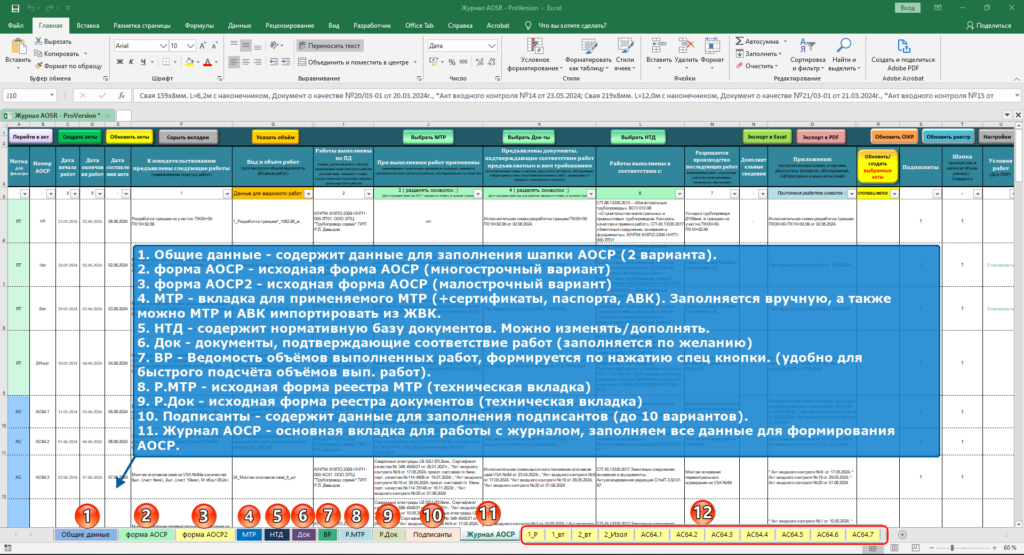Image resolution: width=1024 pixels, height=555 pixels.
Task: Open filter dropdown 'Данные для ведомости работ'
Action: [308, 194]
